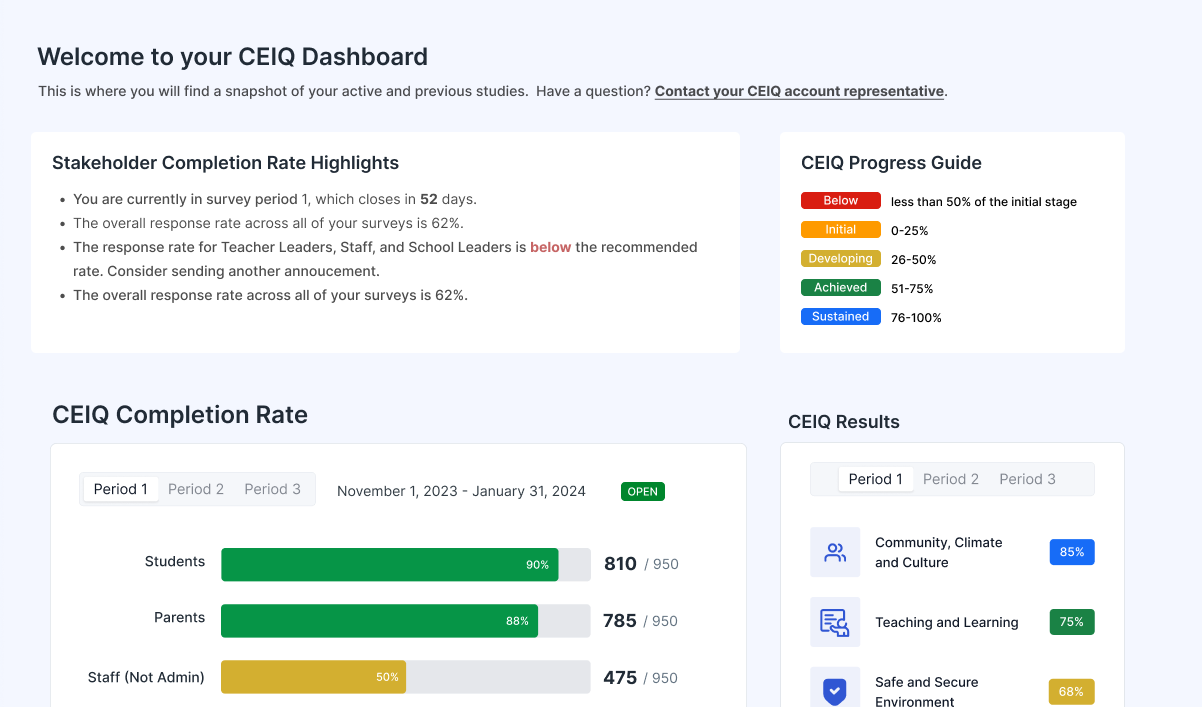Select Period 1 tab in Completion Rate
The width and height of the screenshot is (1202, 707).
(120, 489)
